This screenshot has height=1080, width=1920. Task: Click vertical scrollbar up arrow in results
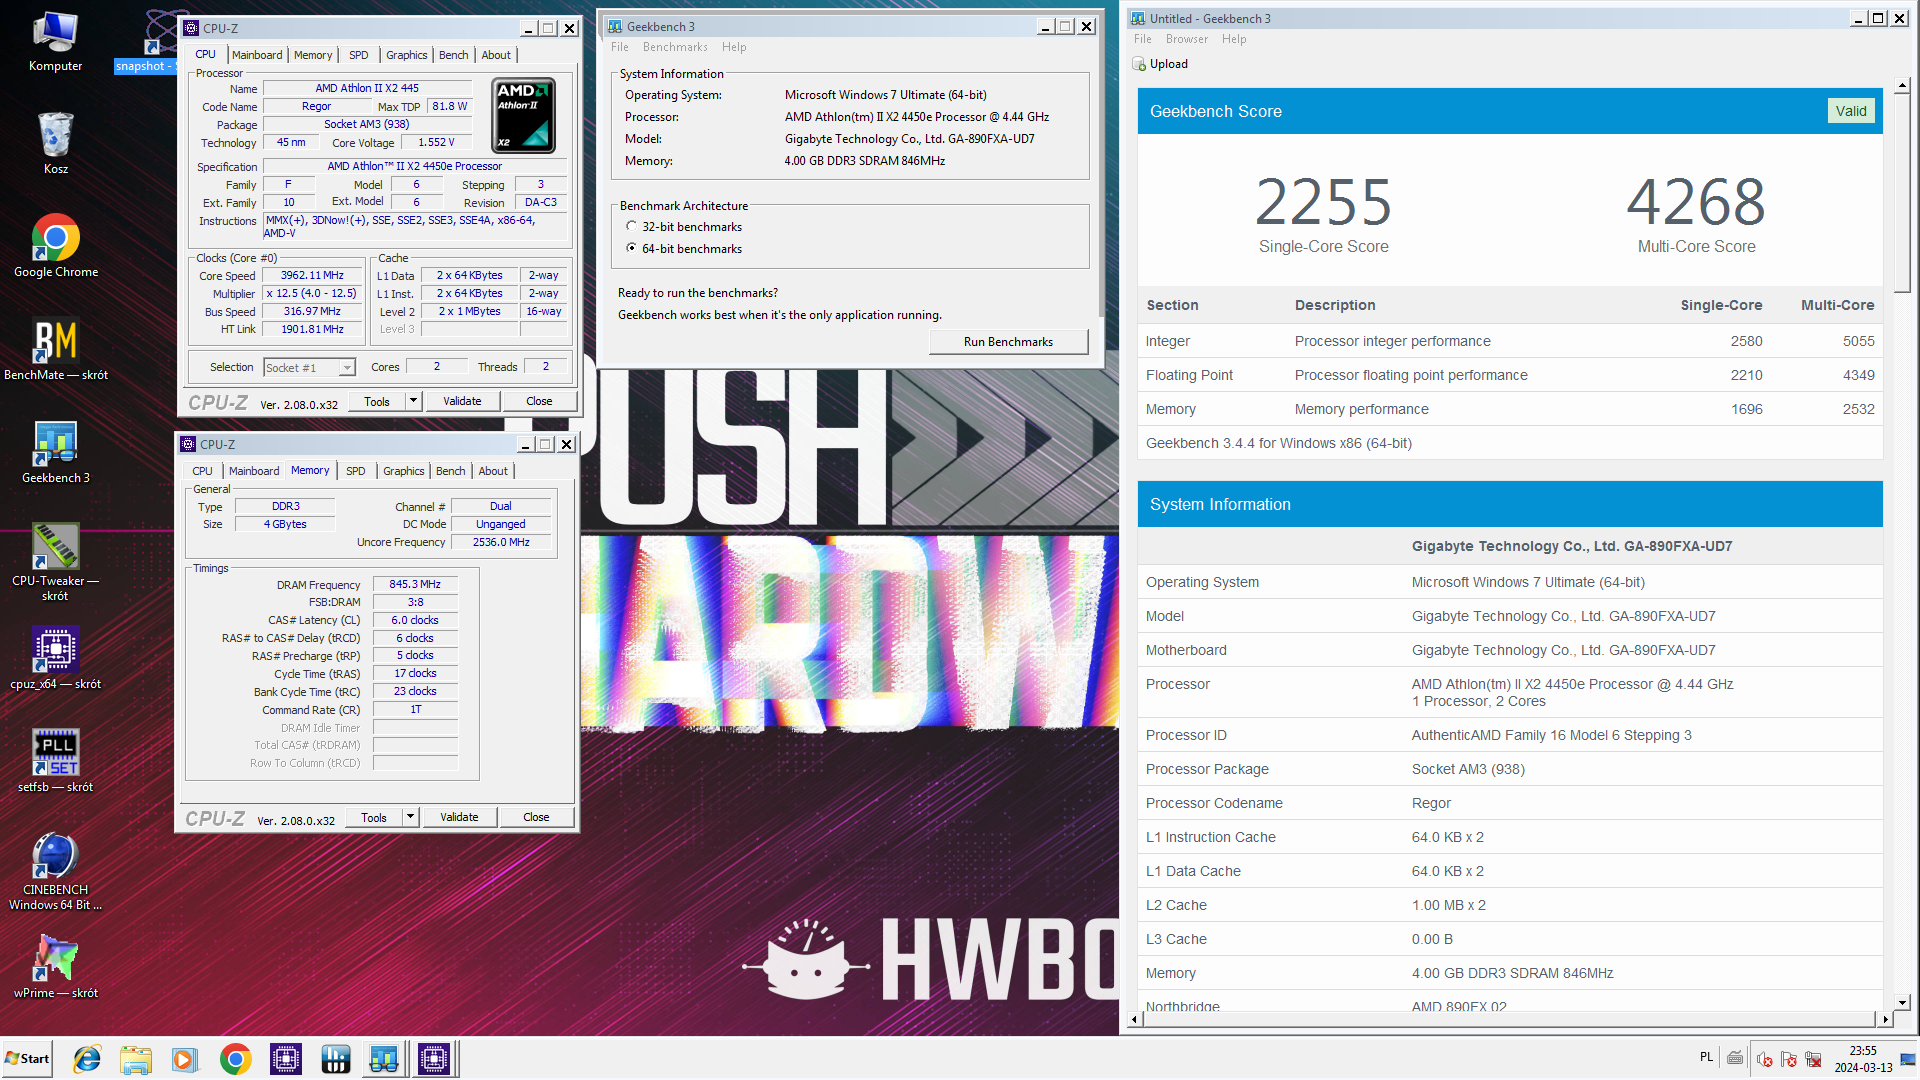point(1903,84)
